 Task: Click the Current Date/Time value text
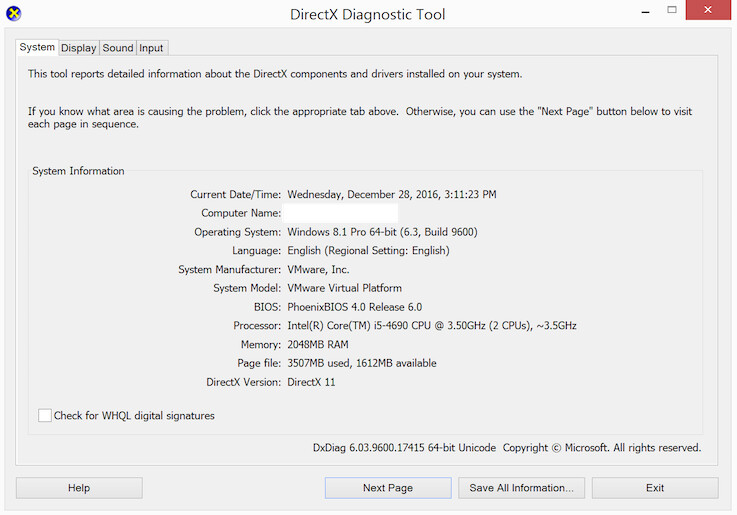point(391,194)
